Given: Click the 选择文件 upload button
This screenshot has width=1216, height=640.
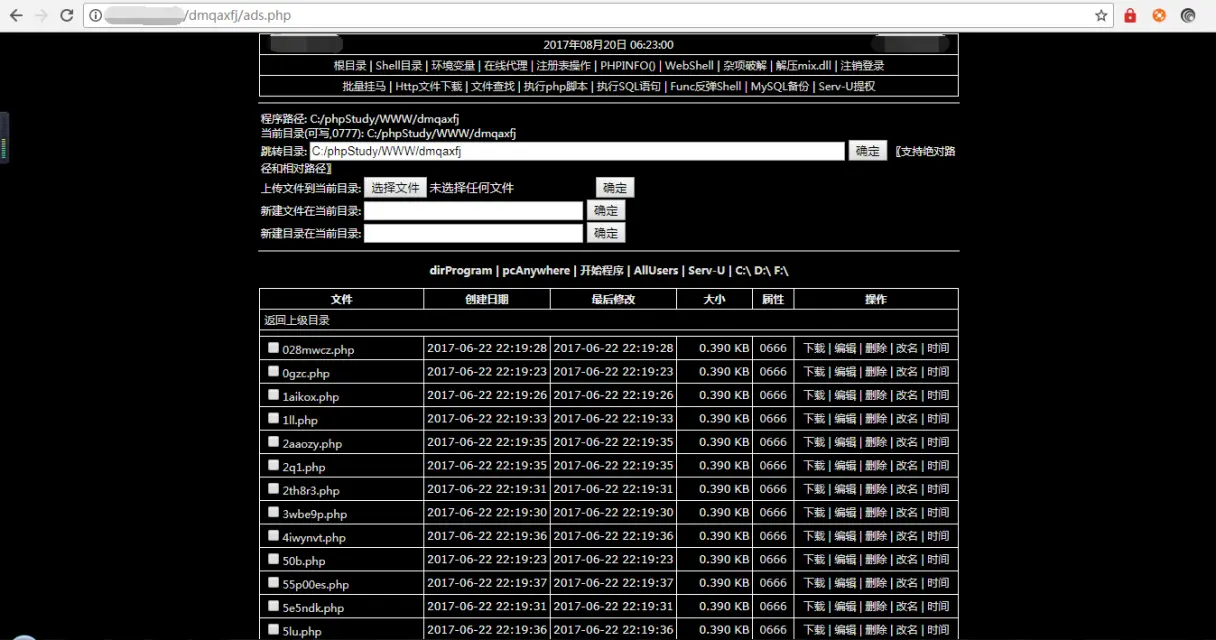Looking at the screenshot, I should point(395,188).
